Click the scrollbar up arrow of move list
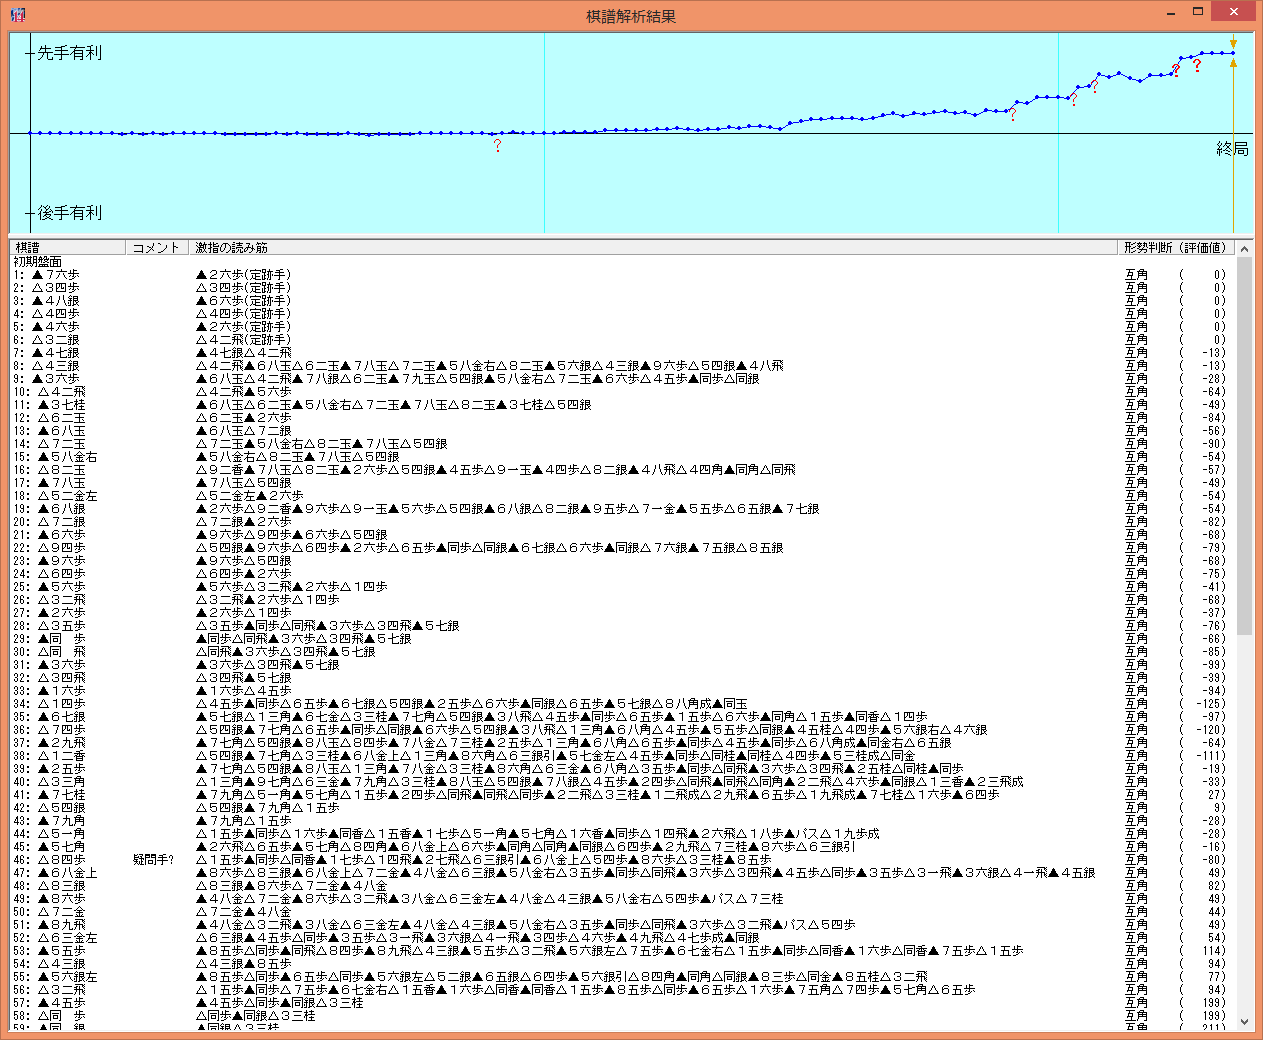The height and width of the screenshot is (1040, 1263). tap(1244, 249)
